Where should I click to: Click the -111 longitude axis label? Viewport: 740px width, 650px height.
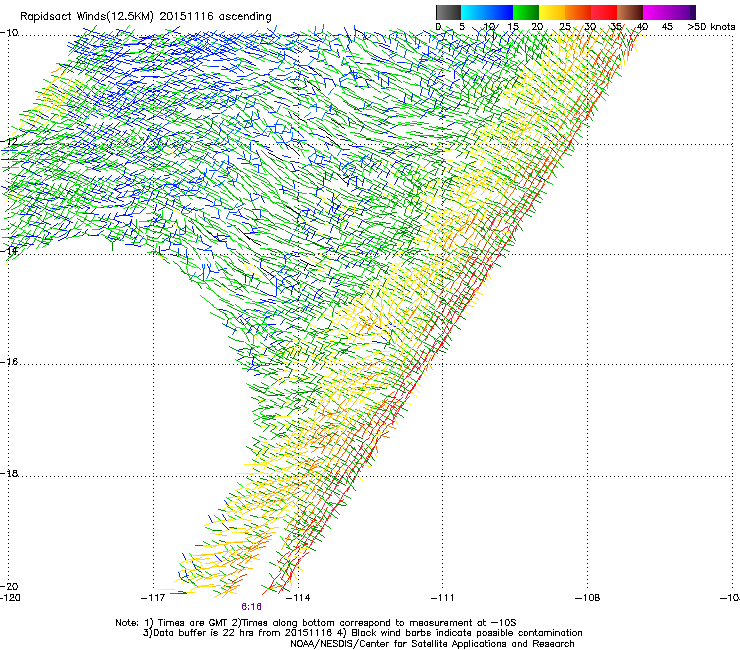[x=443, y=598]
